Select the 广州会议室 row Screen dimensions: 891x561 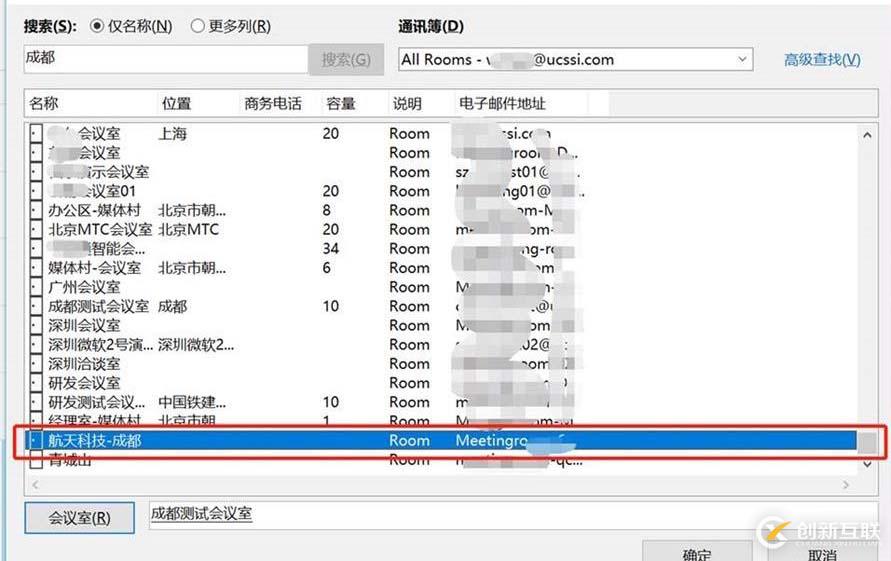443,287
